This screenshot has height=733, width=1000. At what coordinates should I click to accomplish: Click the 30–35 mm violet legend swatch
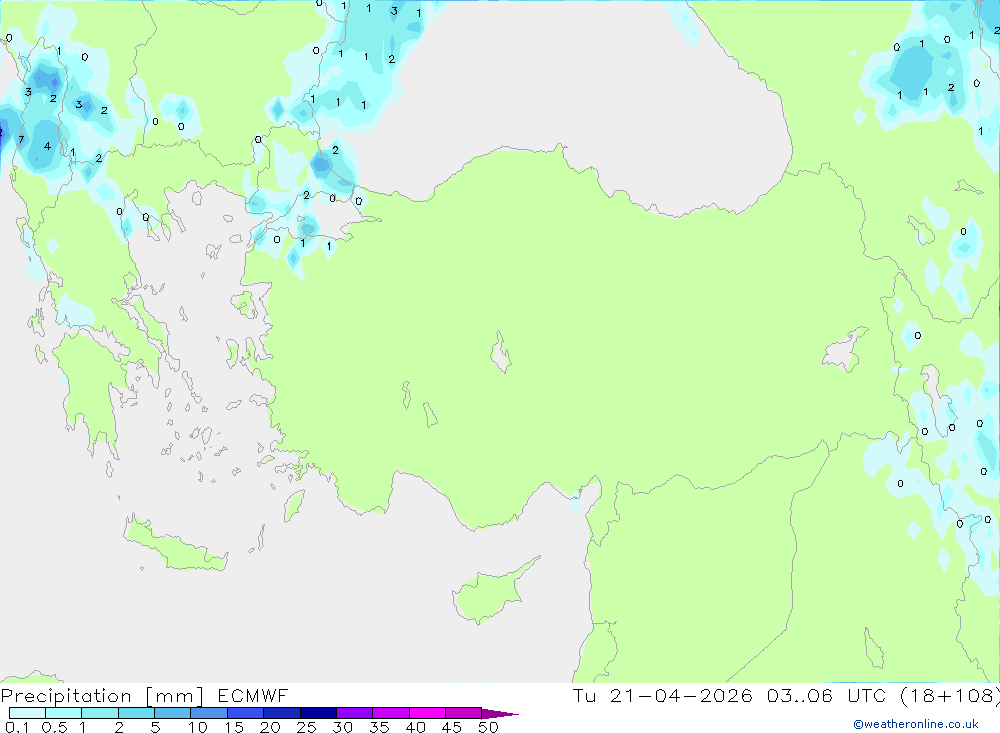355,713
